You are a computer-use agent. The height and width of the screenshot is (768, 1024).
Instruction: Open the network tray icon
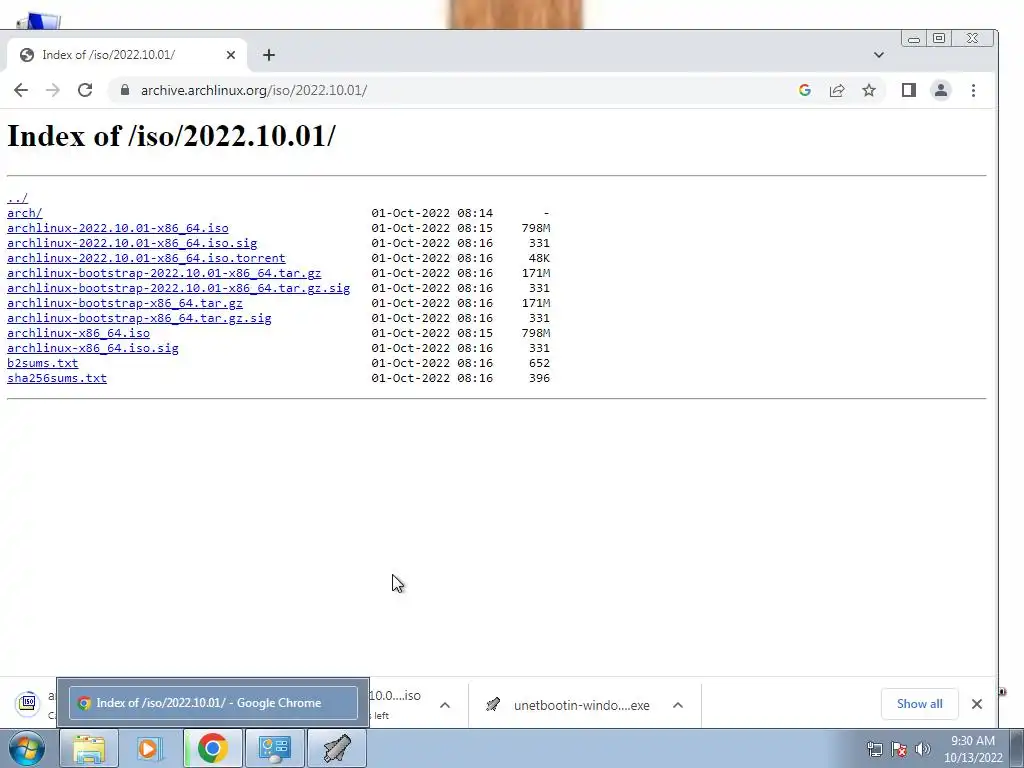(x=874, y=749)
